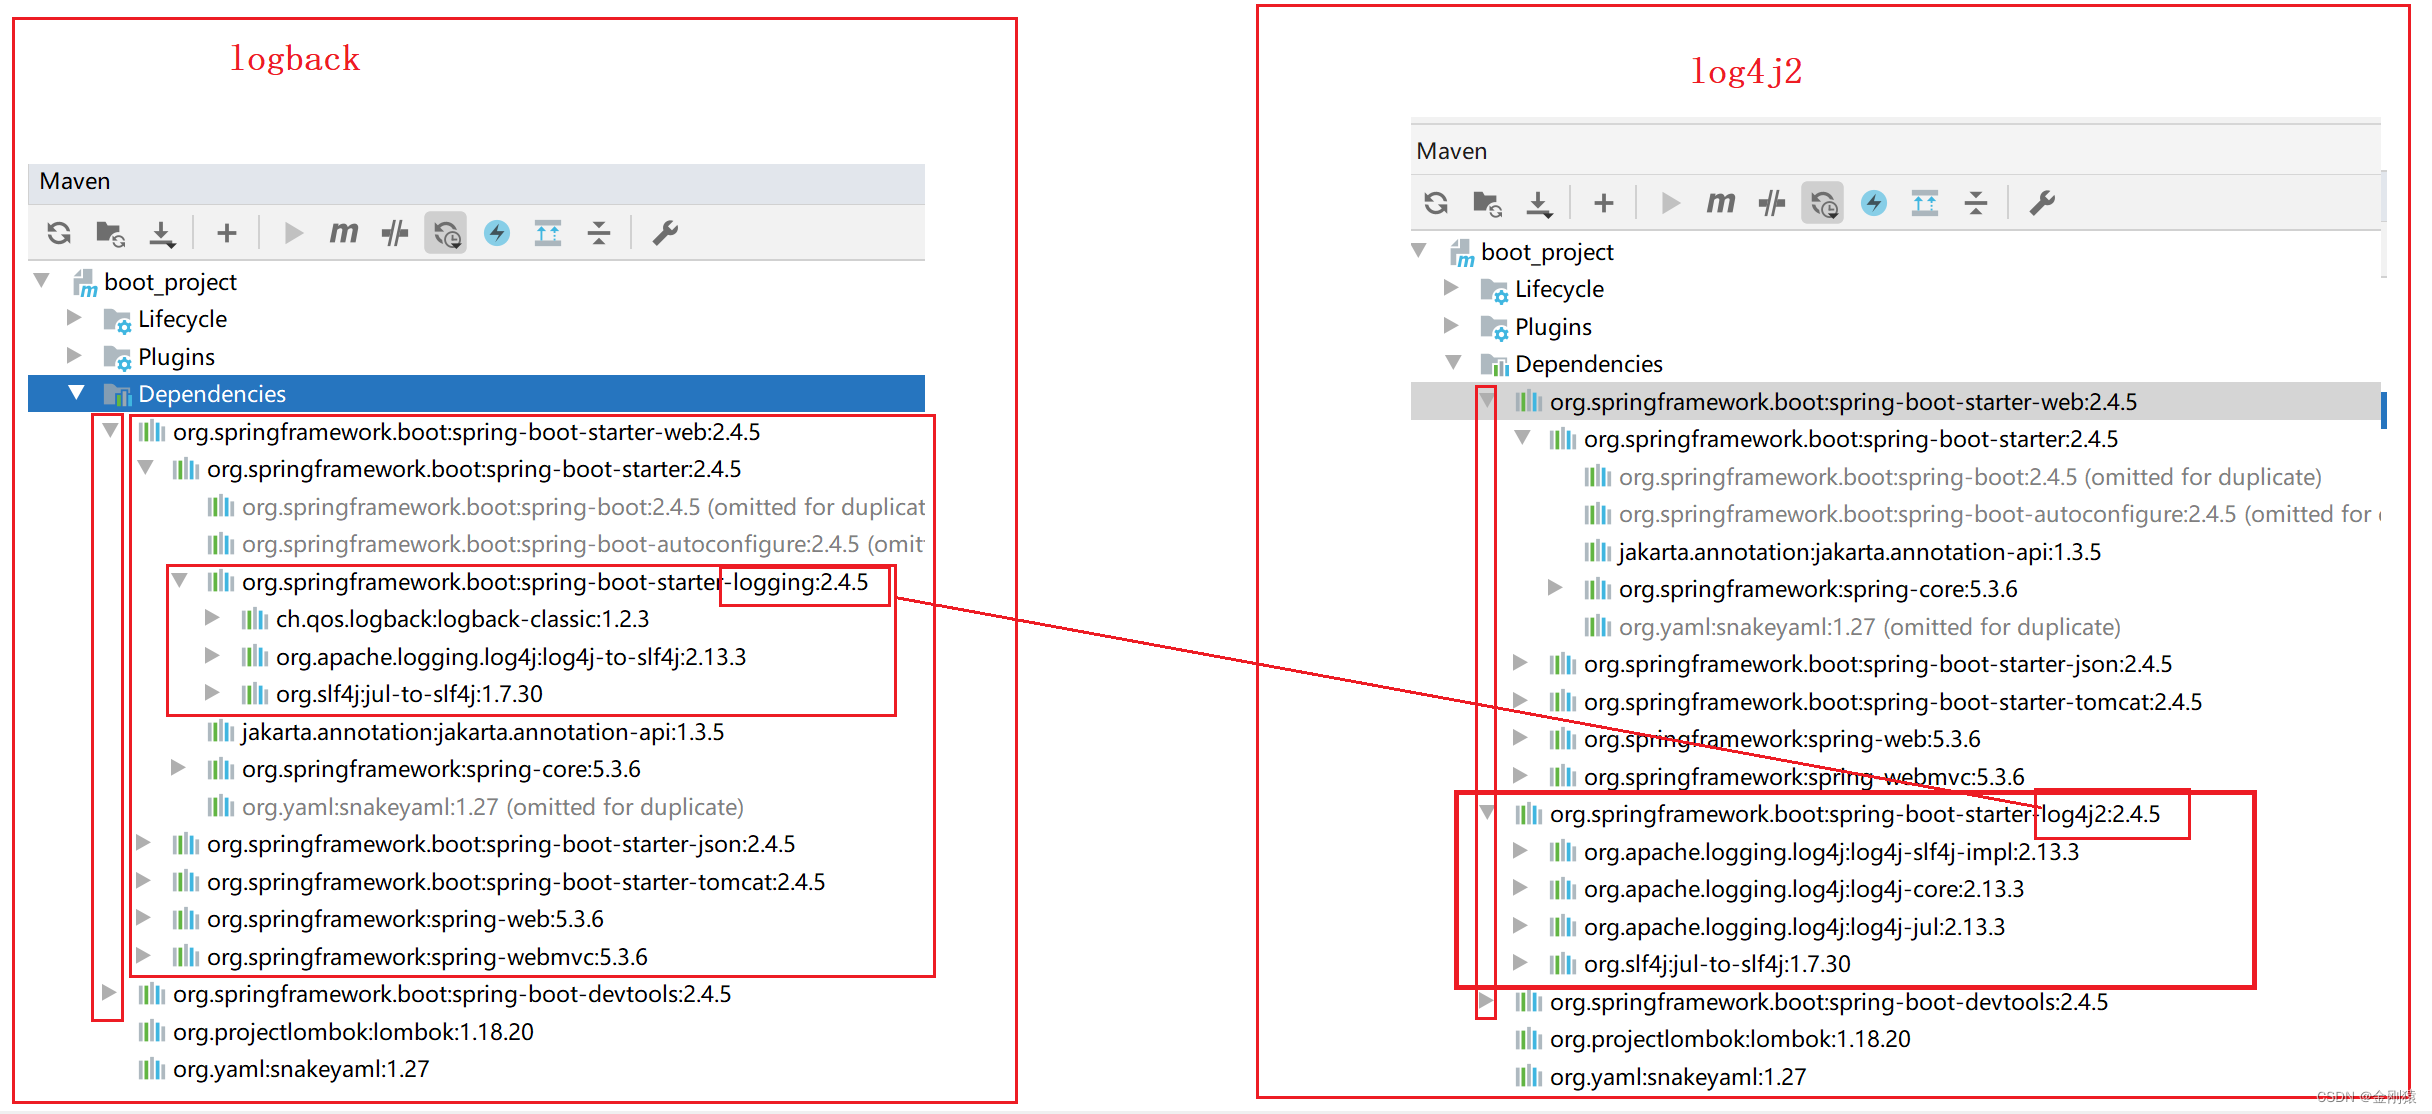Collapse Dependencies node in log4j2 panel
The image size is (2432, 1114).
tap(1454, 362)
